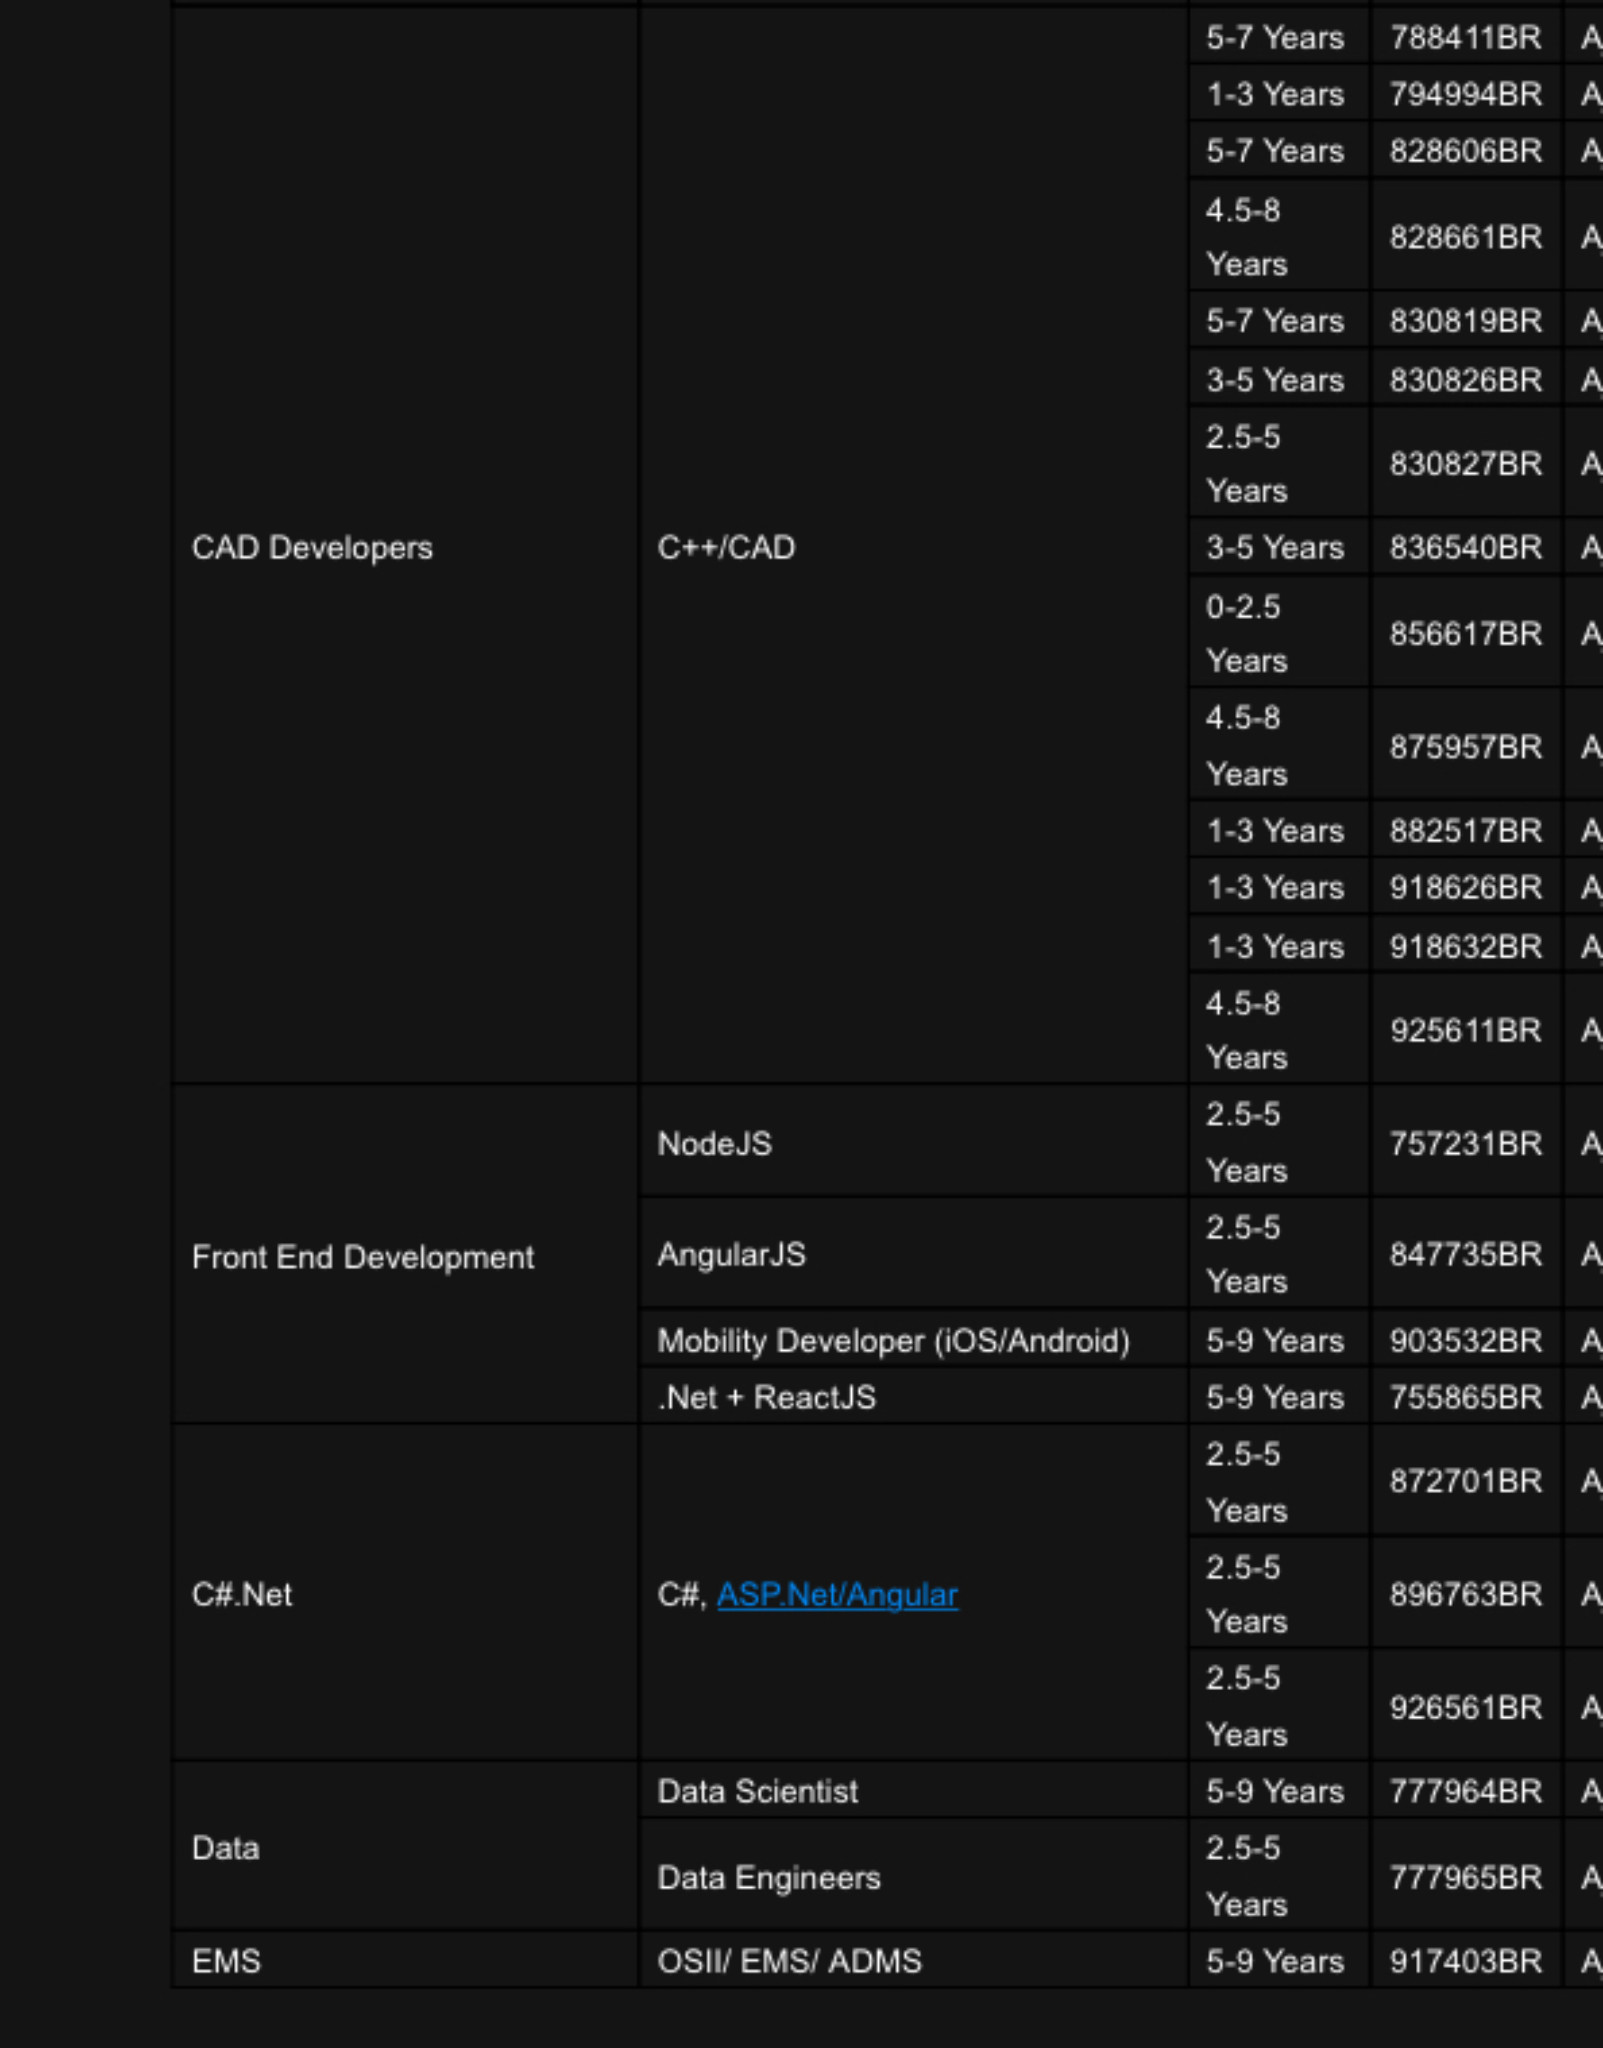Viewport: 1603px width, 2048px height.
Task: Select job ID 794994BR
Action: [x=1465, y=94]
